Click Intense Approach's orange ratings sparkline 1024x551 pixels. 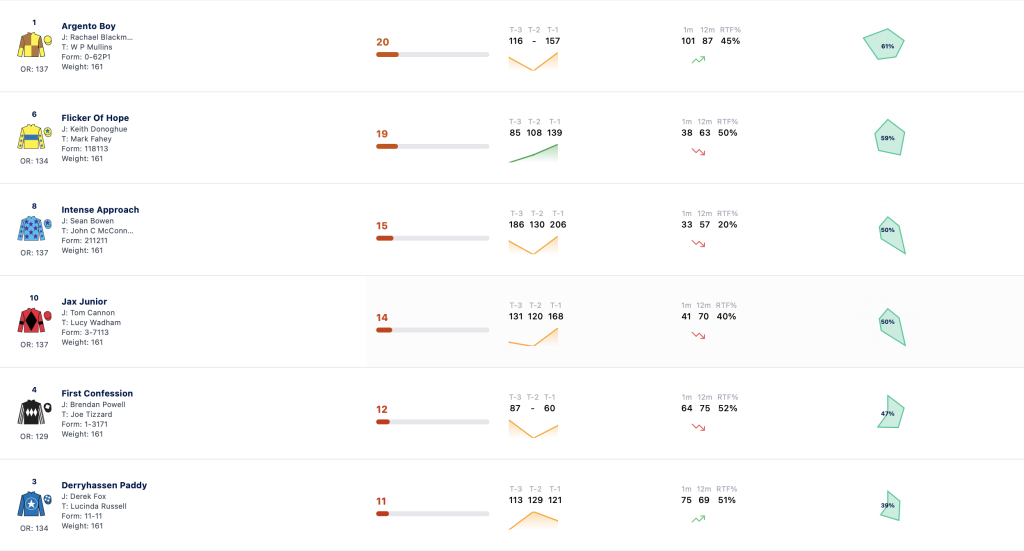click(x=534, y=245)
